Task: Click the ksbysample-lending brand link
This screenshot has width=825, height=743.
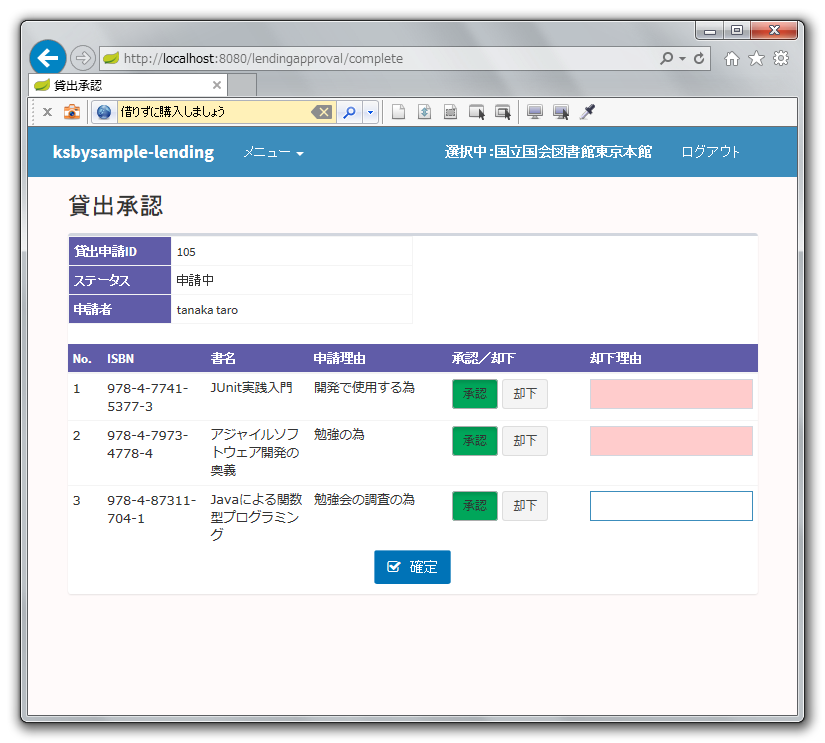Action: (134, 152)
